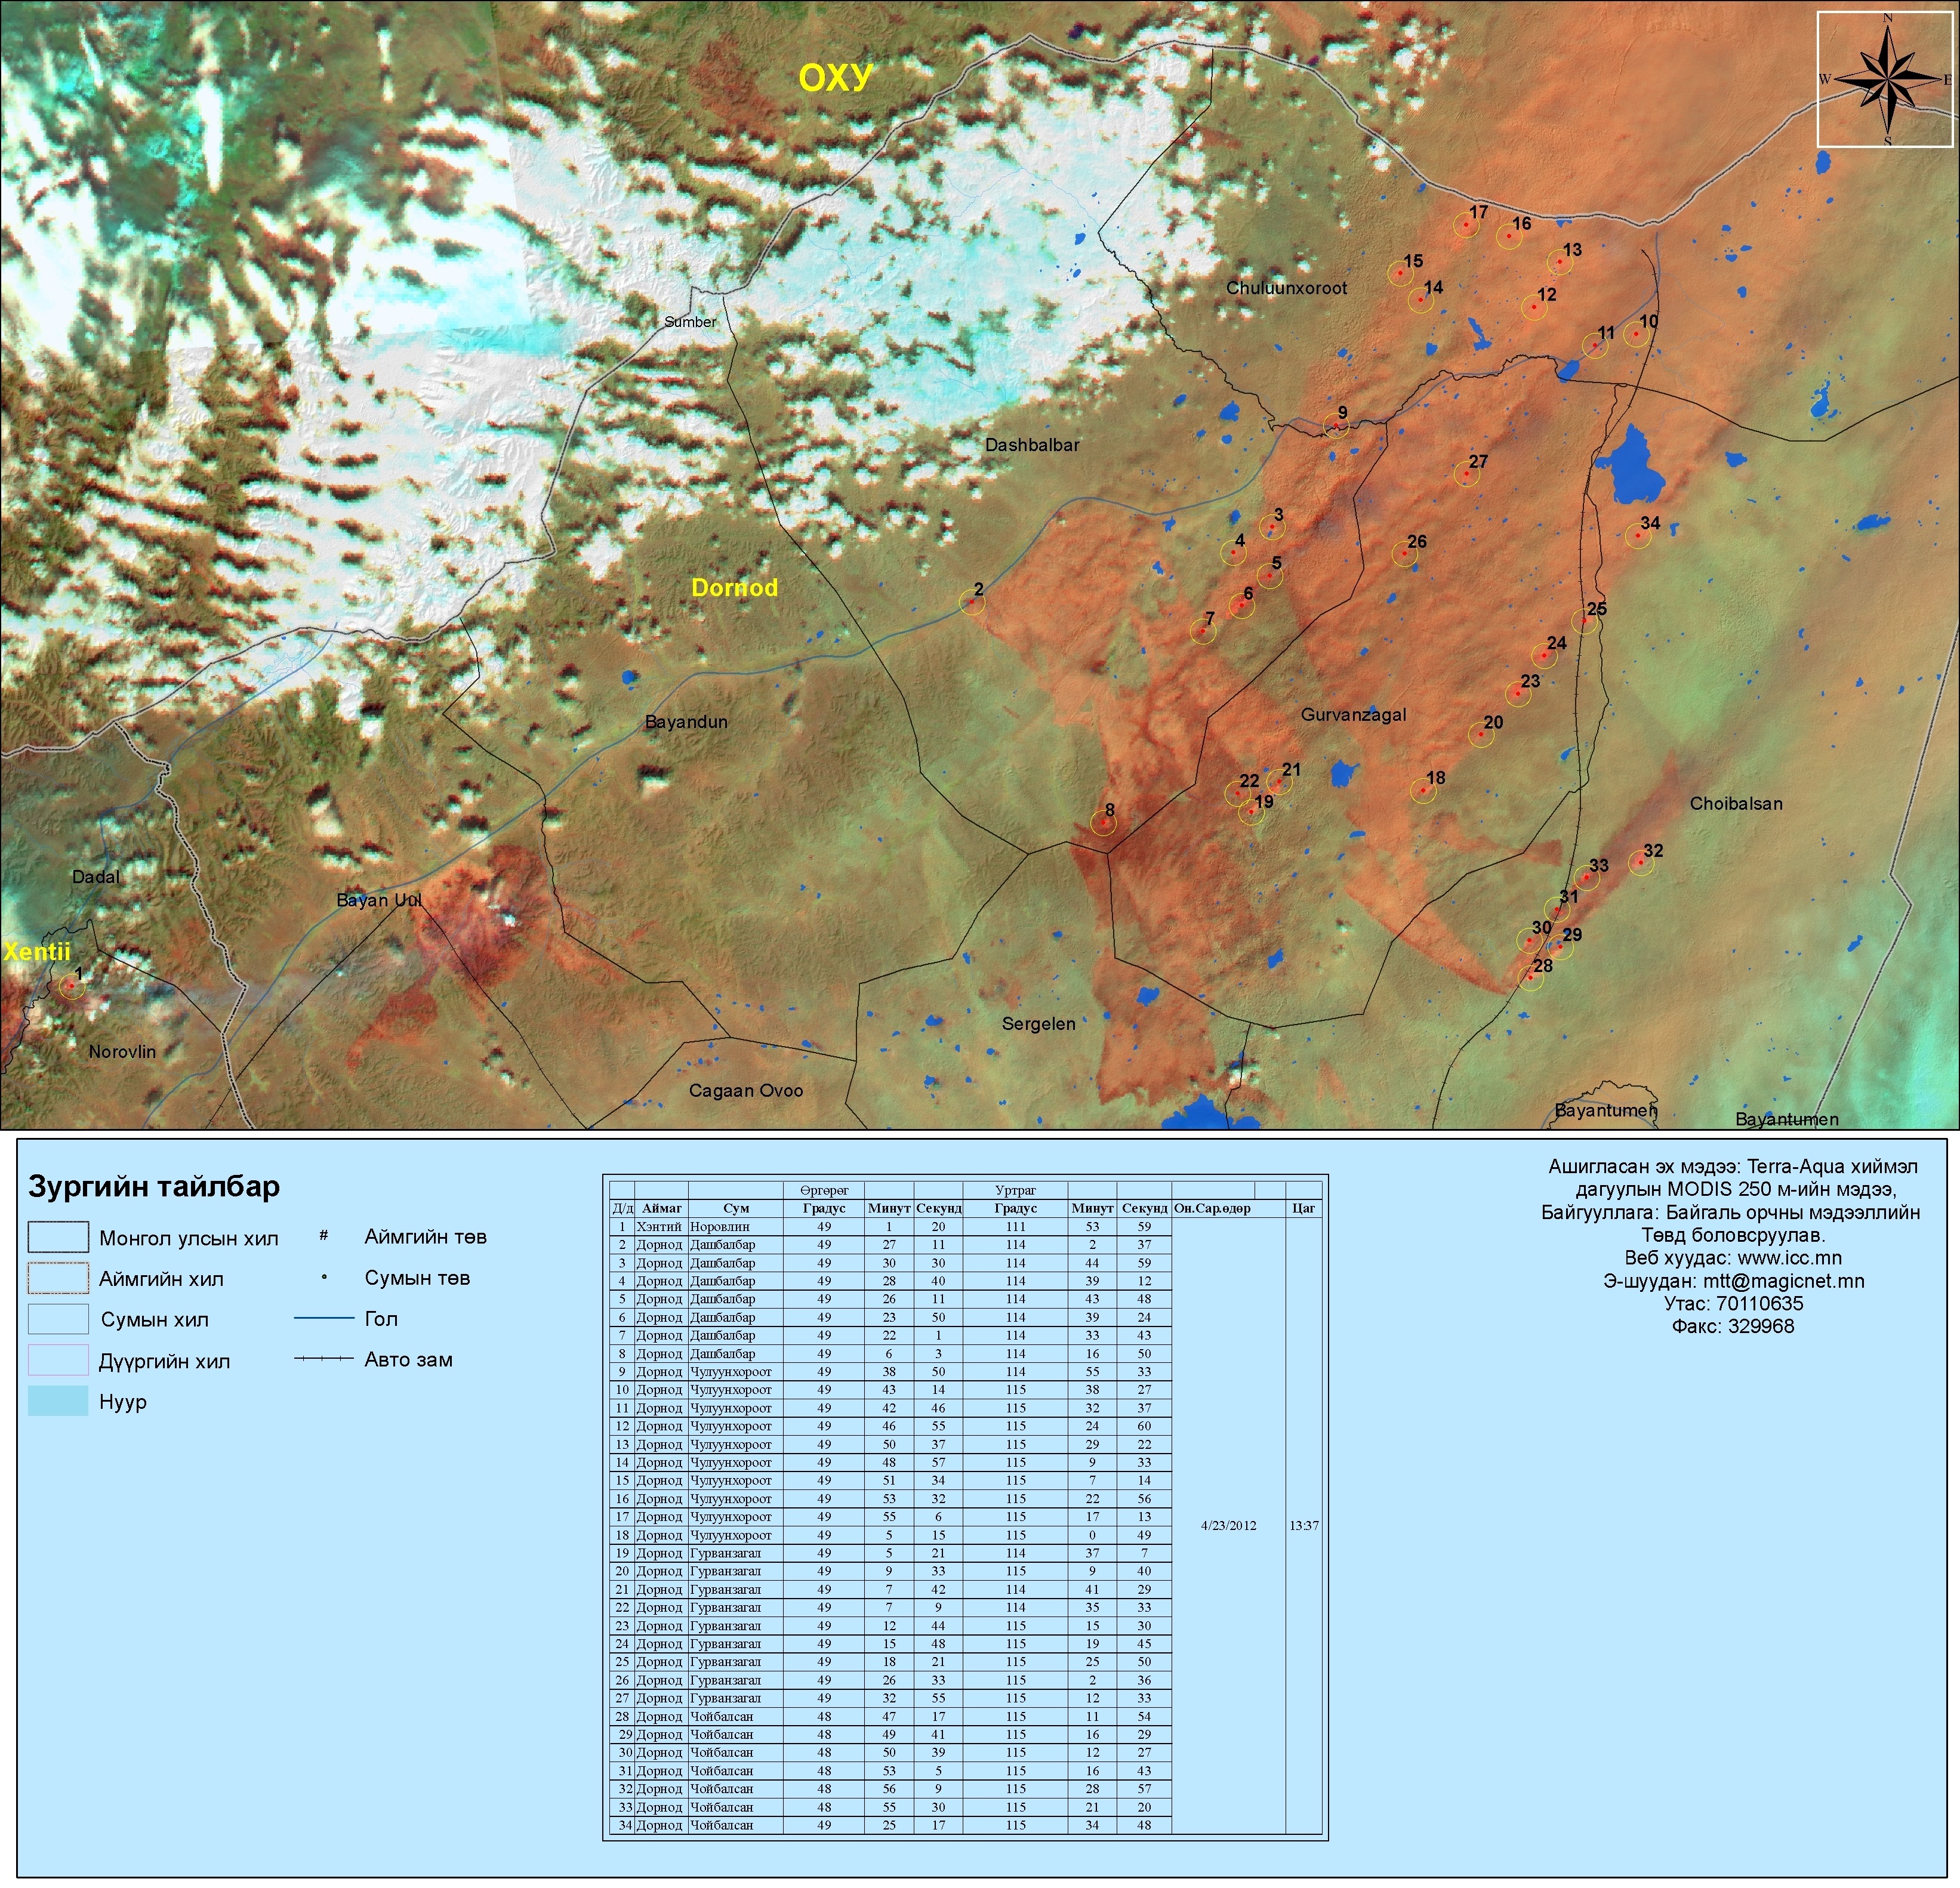Select fire hotspot marker number 34
Image resolution: width=1960 pixels, height=1888 pixels.
click(1637, 535)
